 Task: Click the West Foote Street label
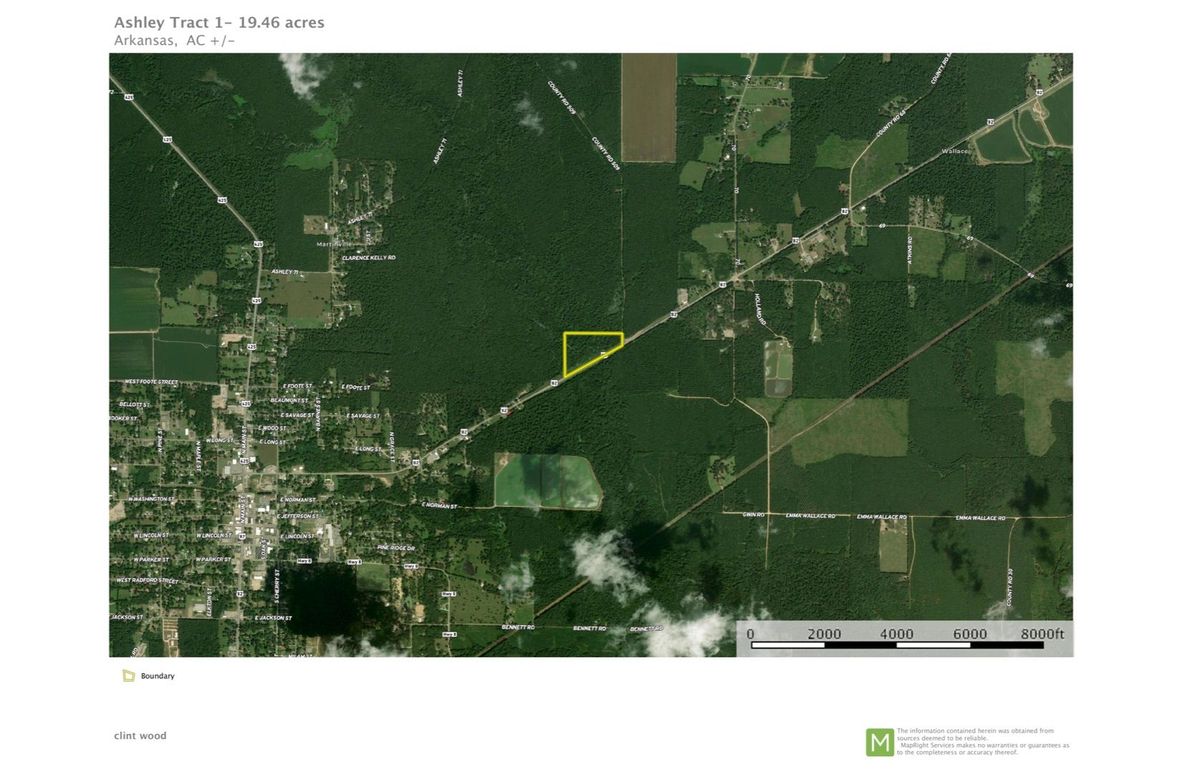click(150, 382)
